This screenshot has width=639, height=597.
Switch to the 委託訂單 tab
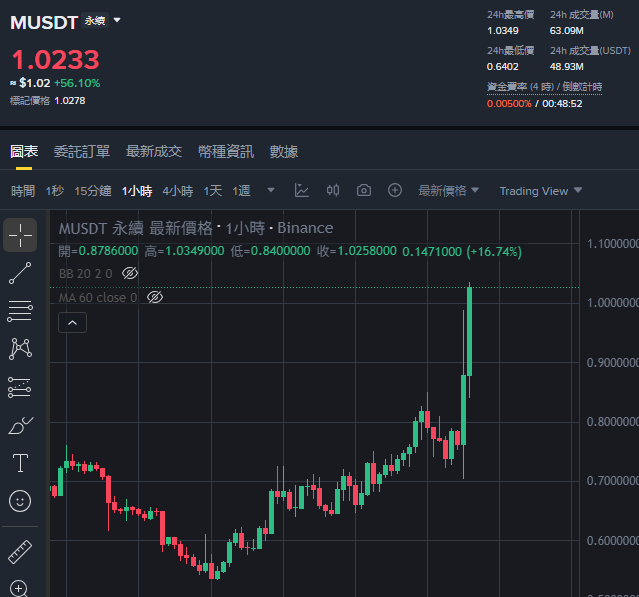click(x=82, y=152)
